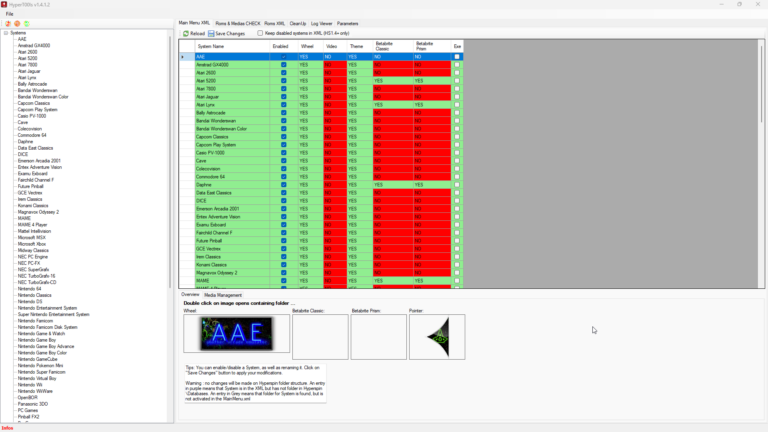
Task: Switch to the Roms & Medias CHECK tab
Action: click(x=238, y=24)
